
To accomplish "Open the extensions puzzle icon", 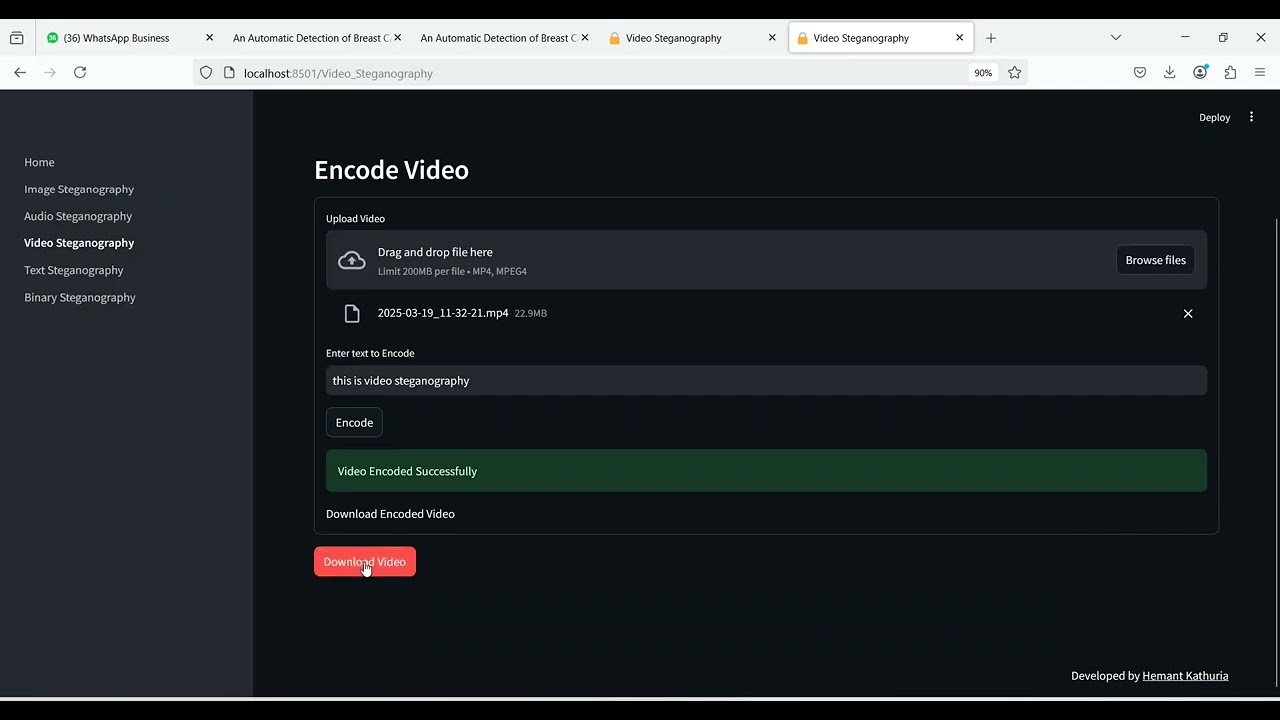I will point(1230,72).
